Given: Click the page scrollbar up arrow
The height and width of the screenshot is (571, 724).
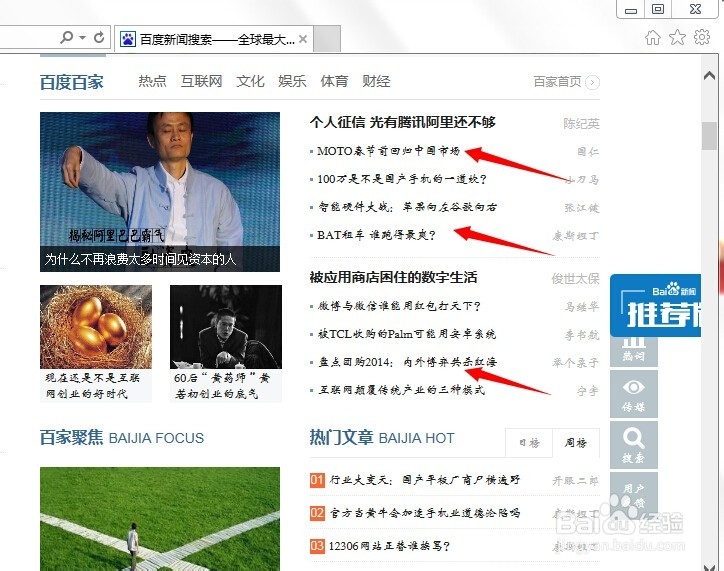Looking at the screenshot, I should click(x=709, y=76).
